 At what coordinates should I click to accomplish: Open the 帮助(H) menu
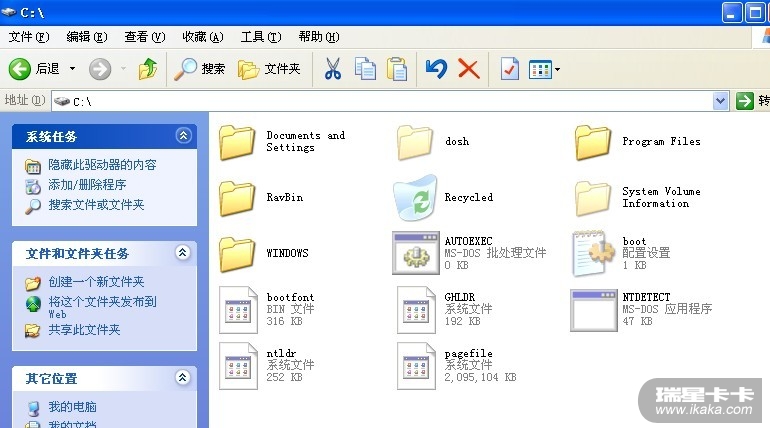coord(318,37)
